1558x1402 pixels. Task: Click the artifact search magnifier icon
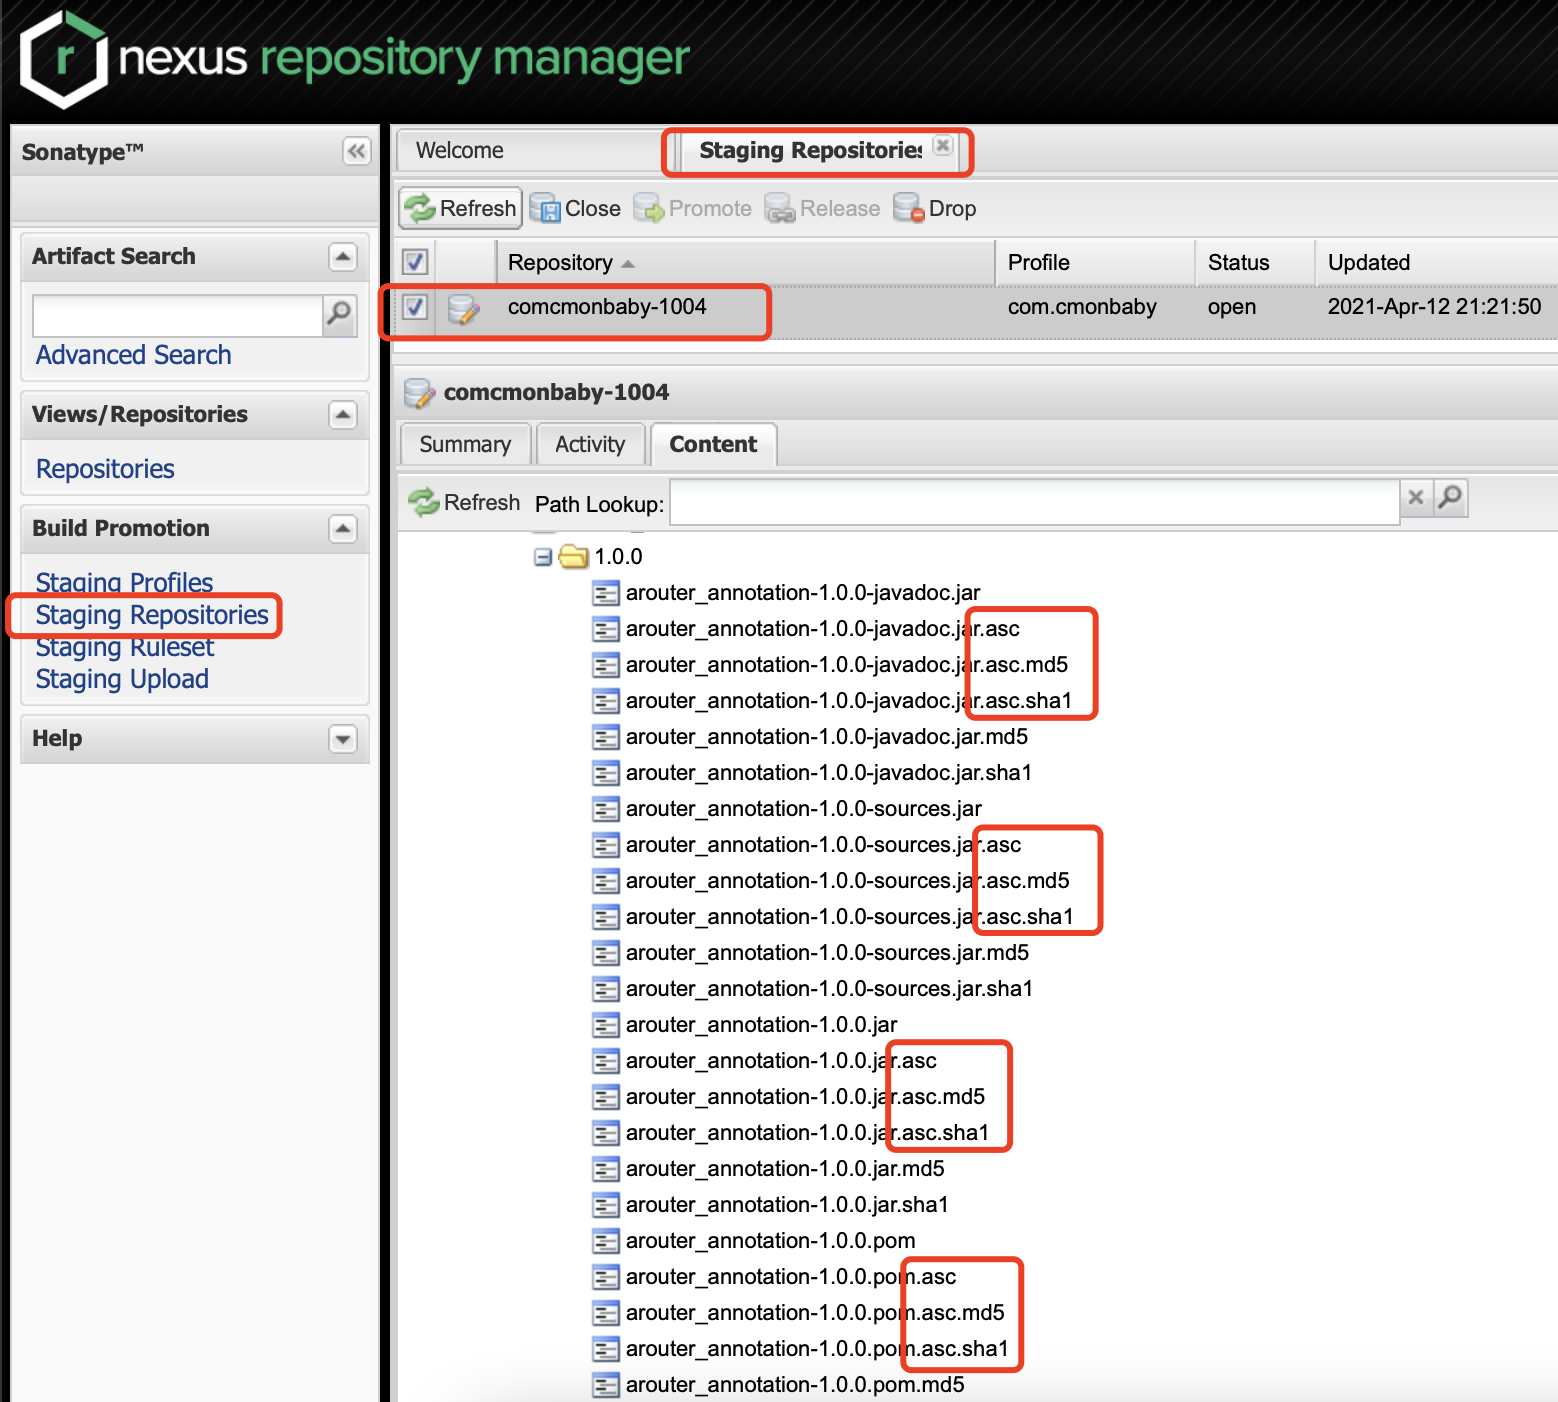pyautogui.click(x=340, y=315)
